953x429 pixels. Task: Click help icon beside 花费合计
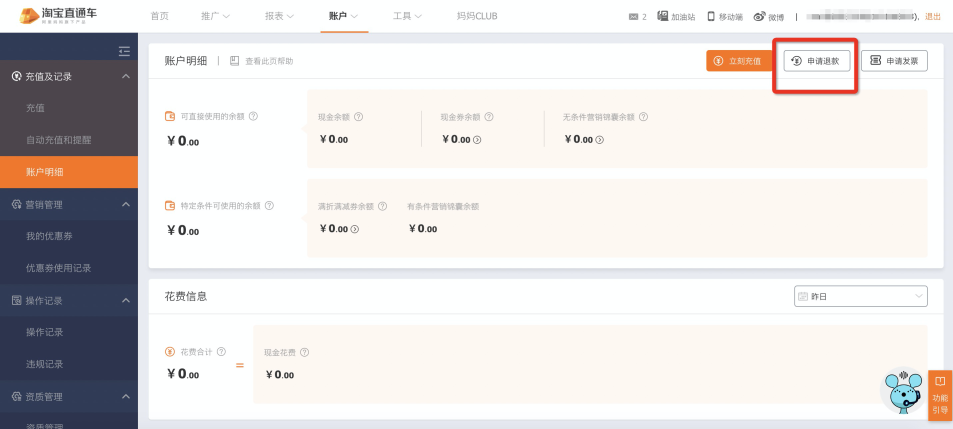[x=221, y=351]
